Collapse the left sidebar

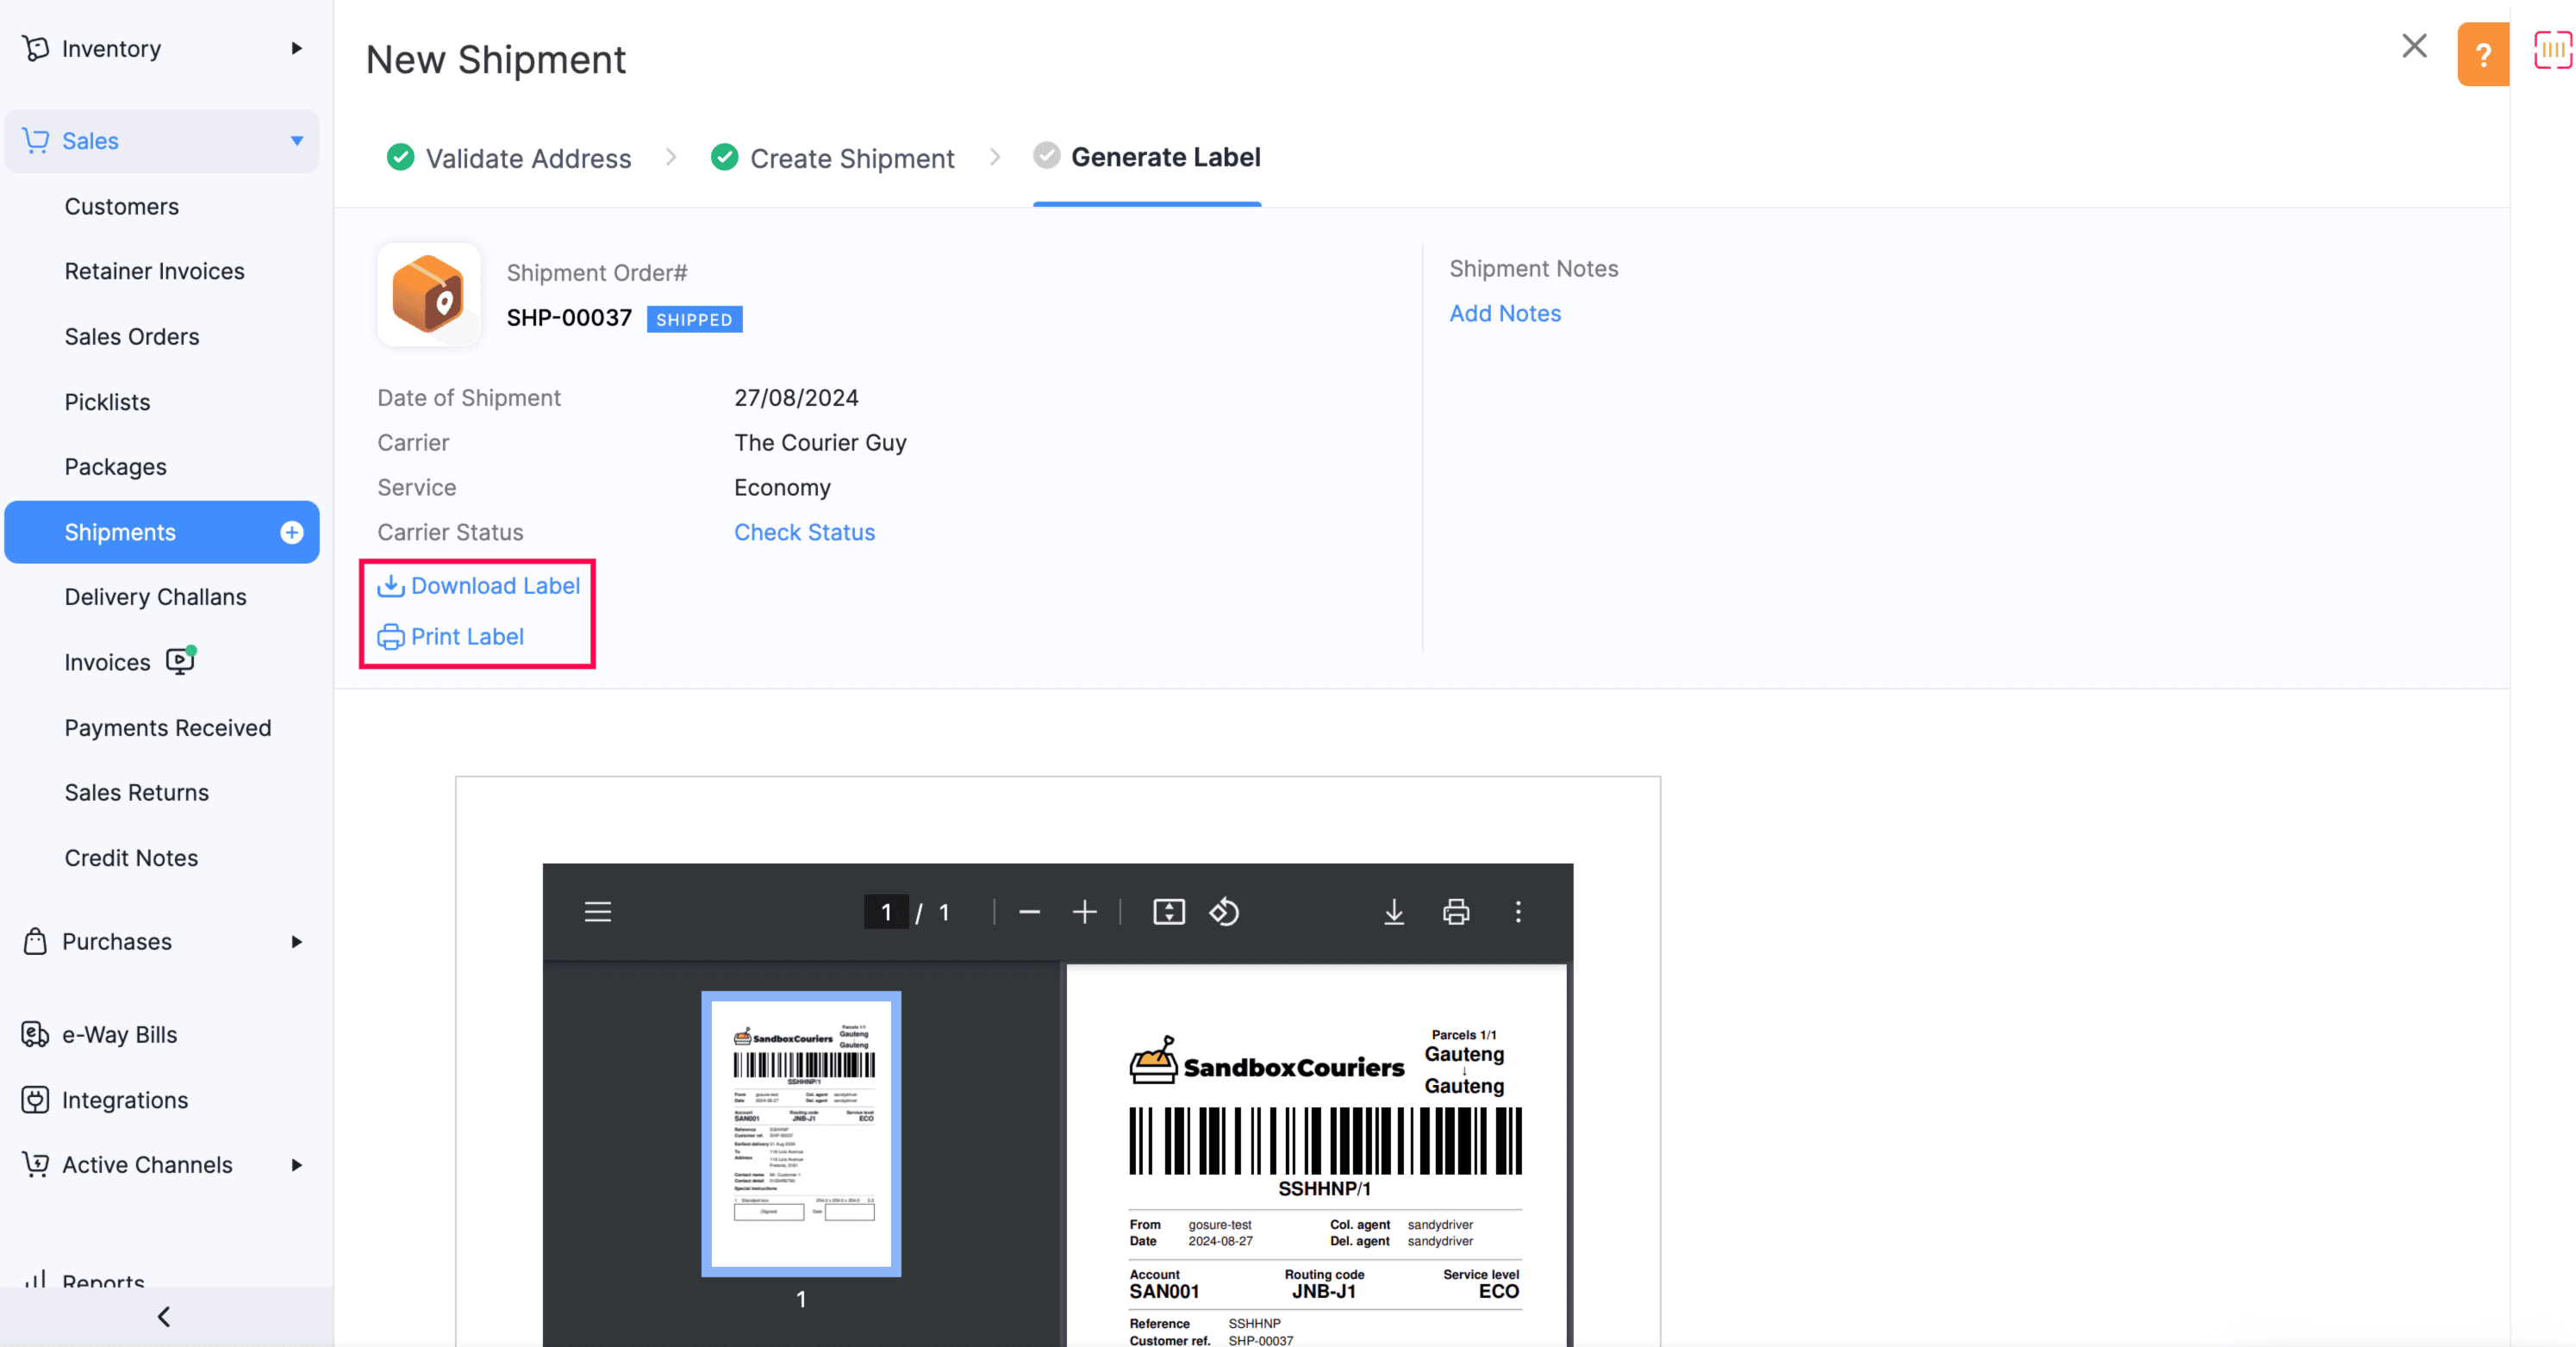[163, 1316]
